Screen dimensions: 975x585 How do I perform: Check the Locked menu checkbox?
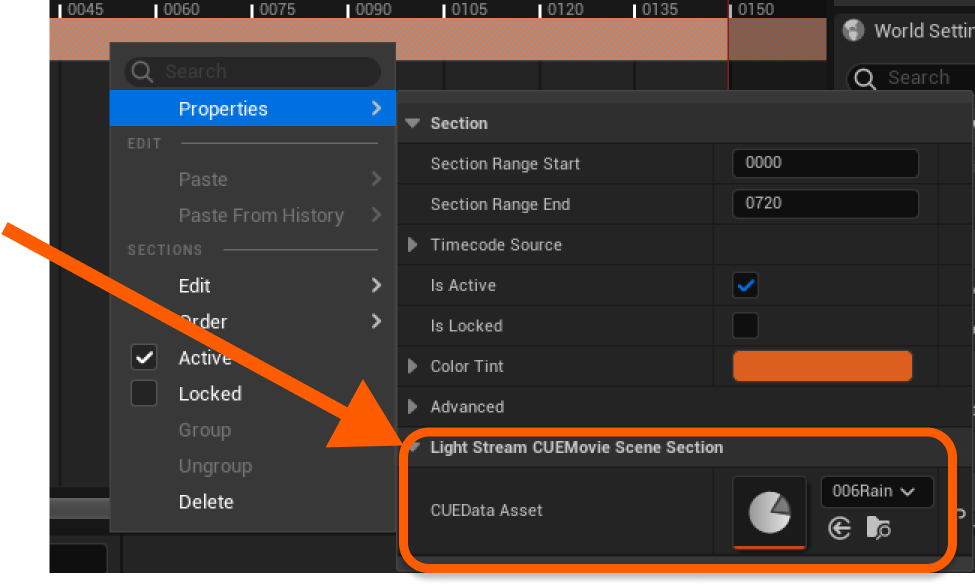point(144,394)
